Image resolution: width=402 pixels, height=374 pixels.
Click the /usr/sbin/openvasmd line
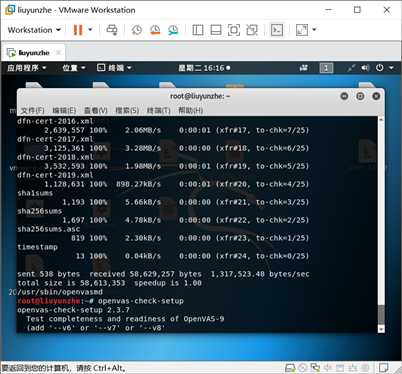click(60, 292)
